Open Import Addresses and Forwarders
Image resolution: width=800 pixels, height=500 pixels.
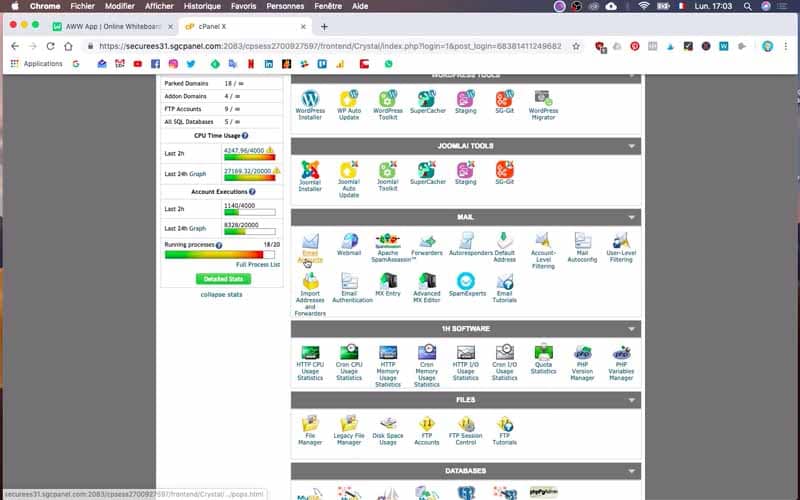coord(310,295)
